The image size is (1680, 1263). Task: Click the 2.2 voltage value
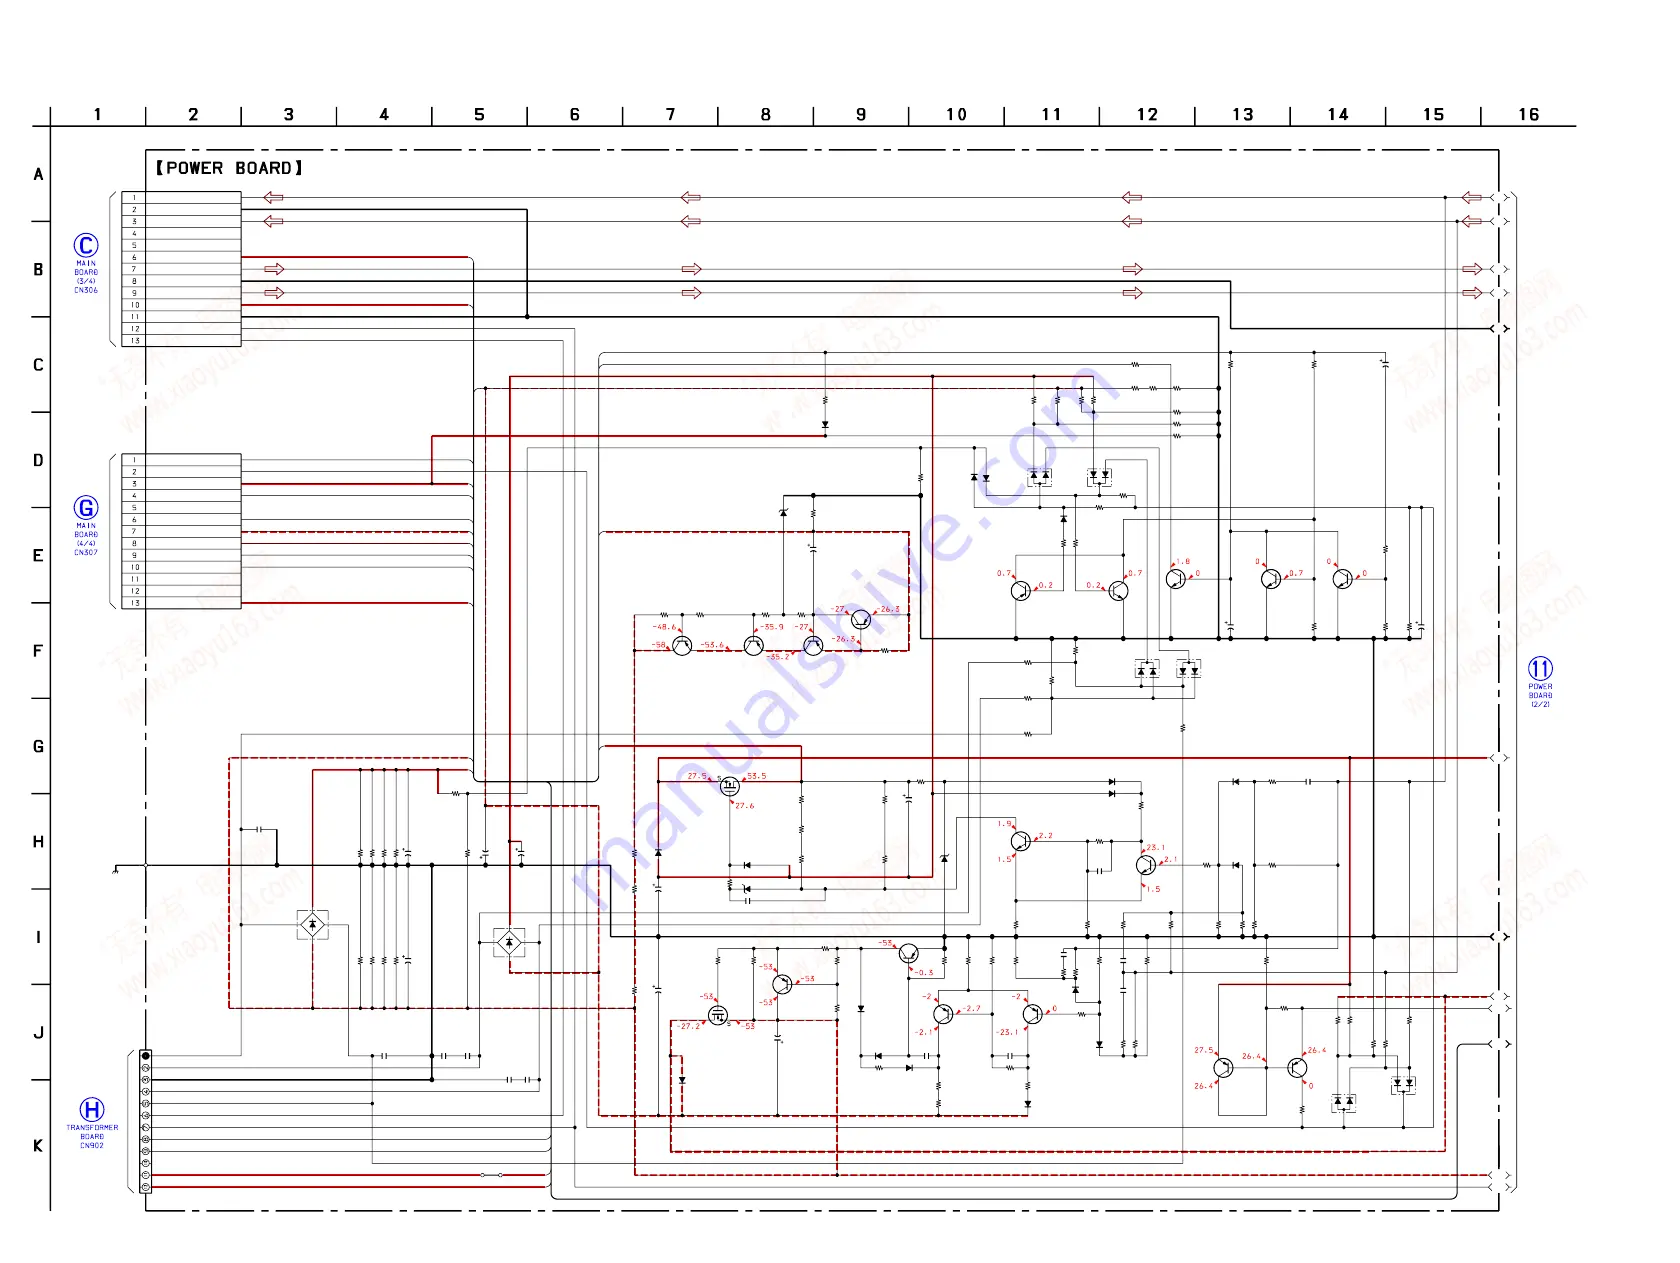click(x=1045, y=835)
